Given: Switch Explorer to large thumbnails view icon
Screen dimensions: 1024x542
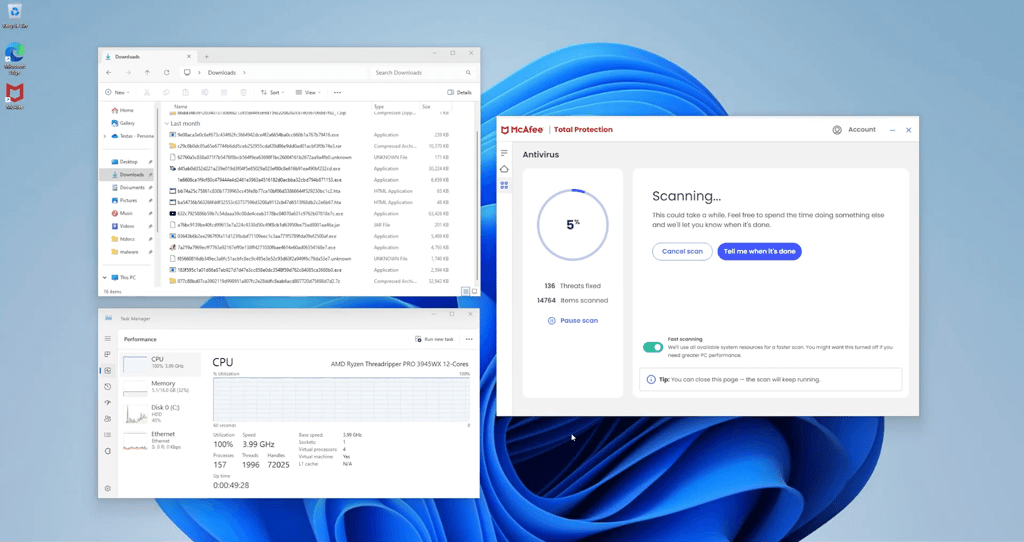Looking at the screenshot, I should pos(474,291).
